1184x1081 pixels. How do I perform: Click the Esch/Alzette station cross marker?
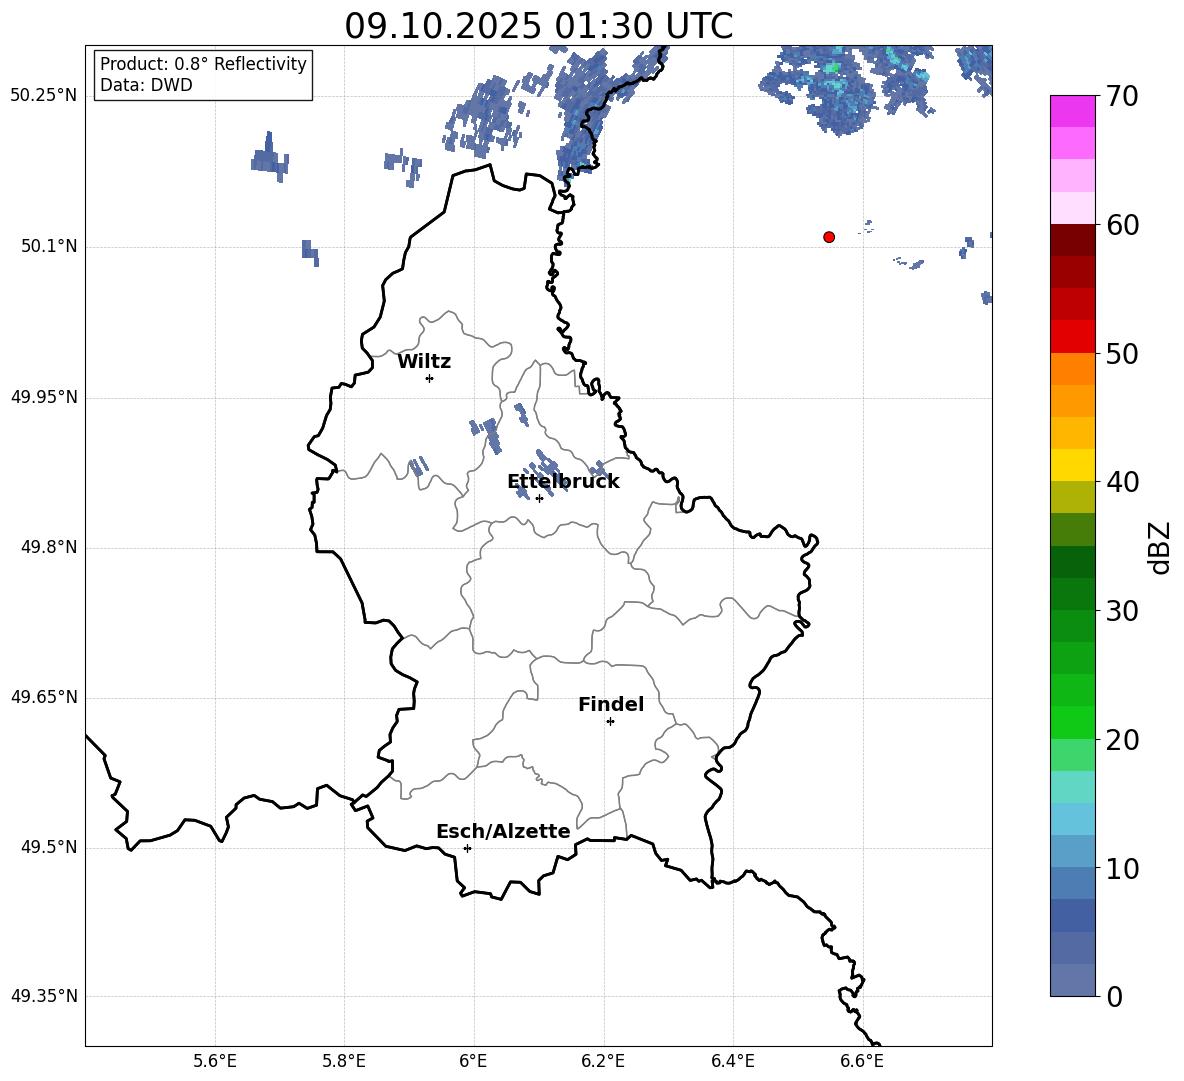click(467, 848)
